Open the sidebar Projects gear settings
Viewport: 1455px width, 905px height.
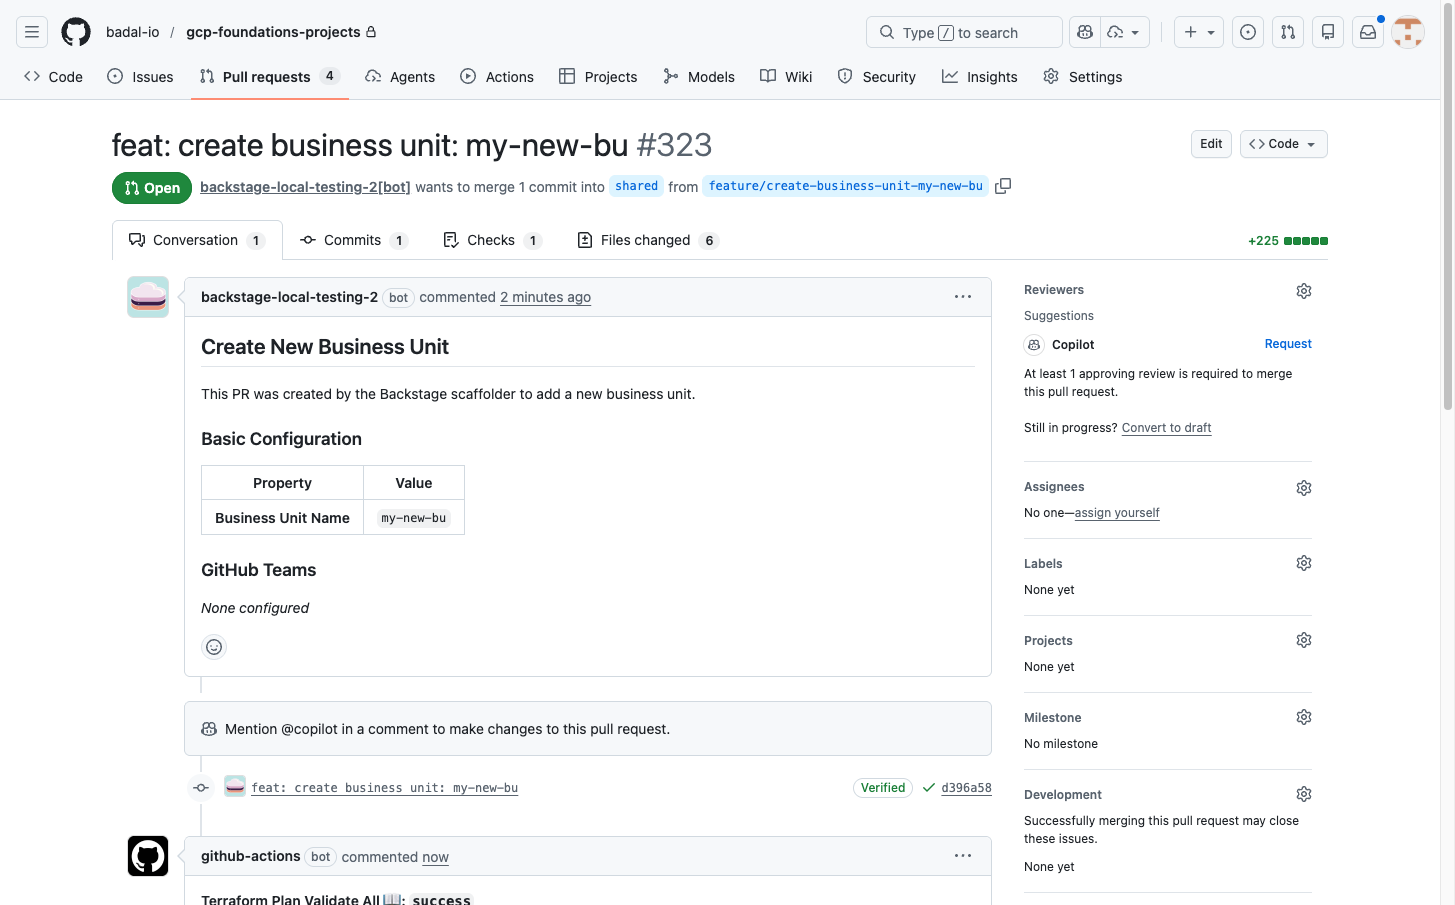click(1304, 640)
